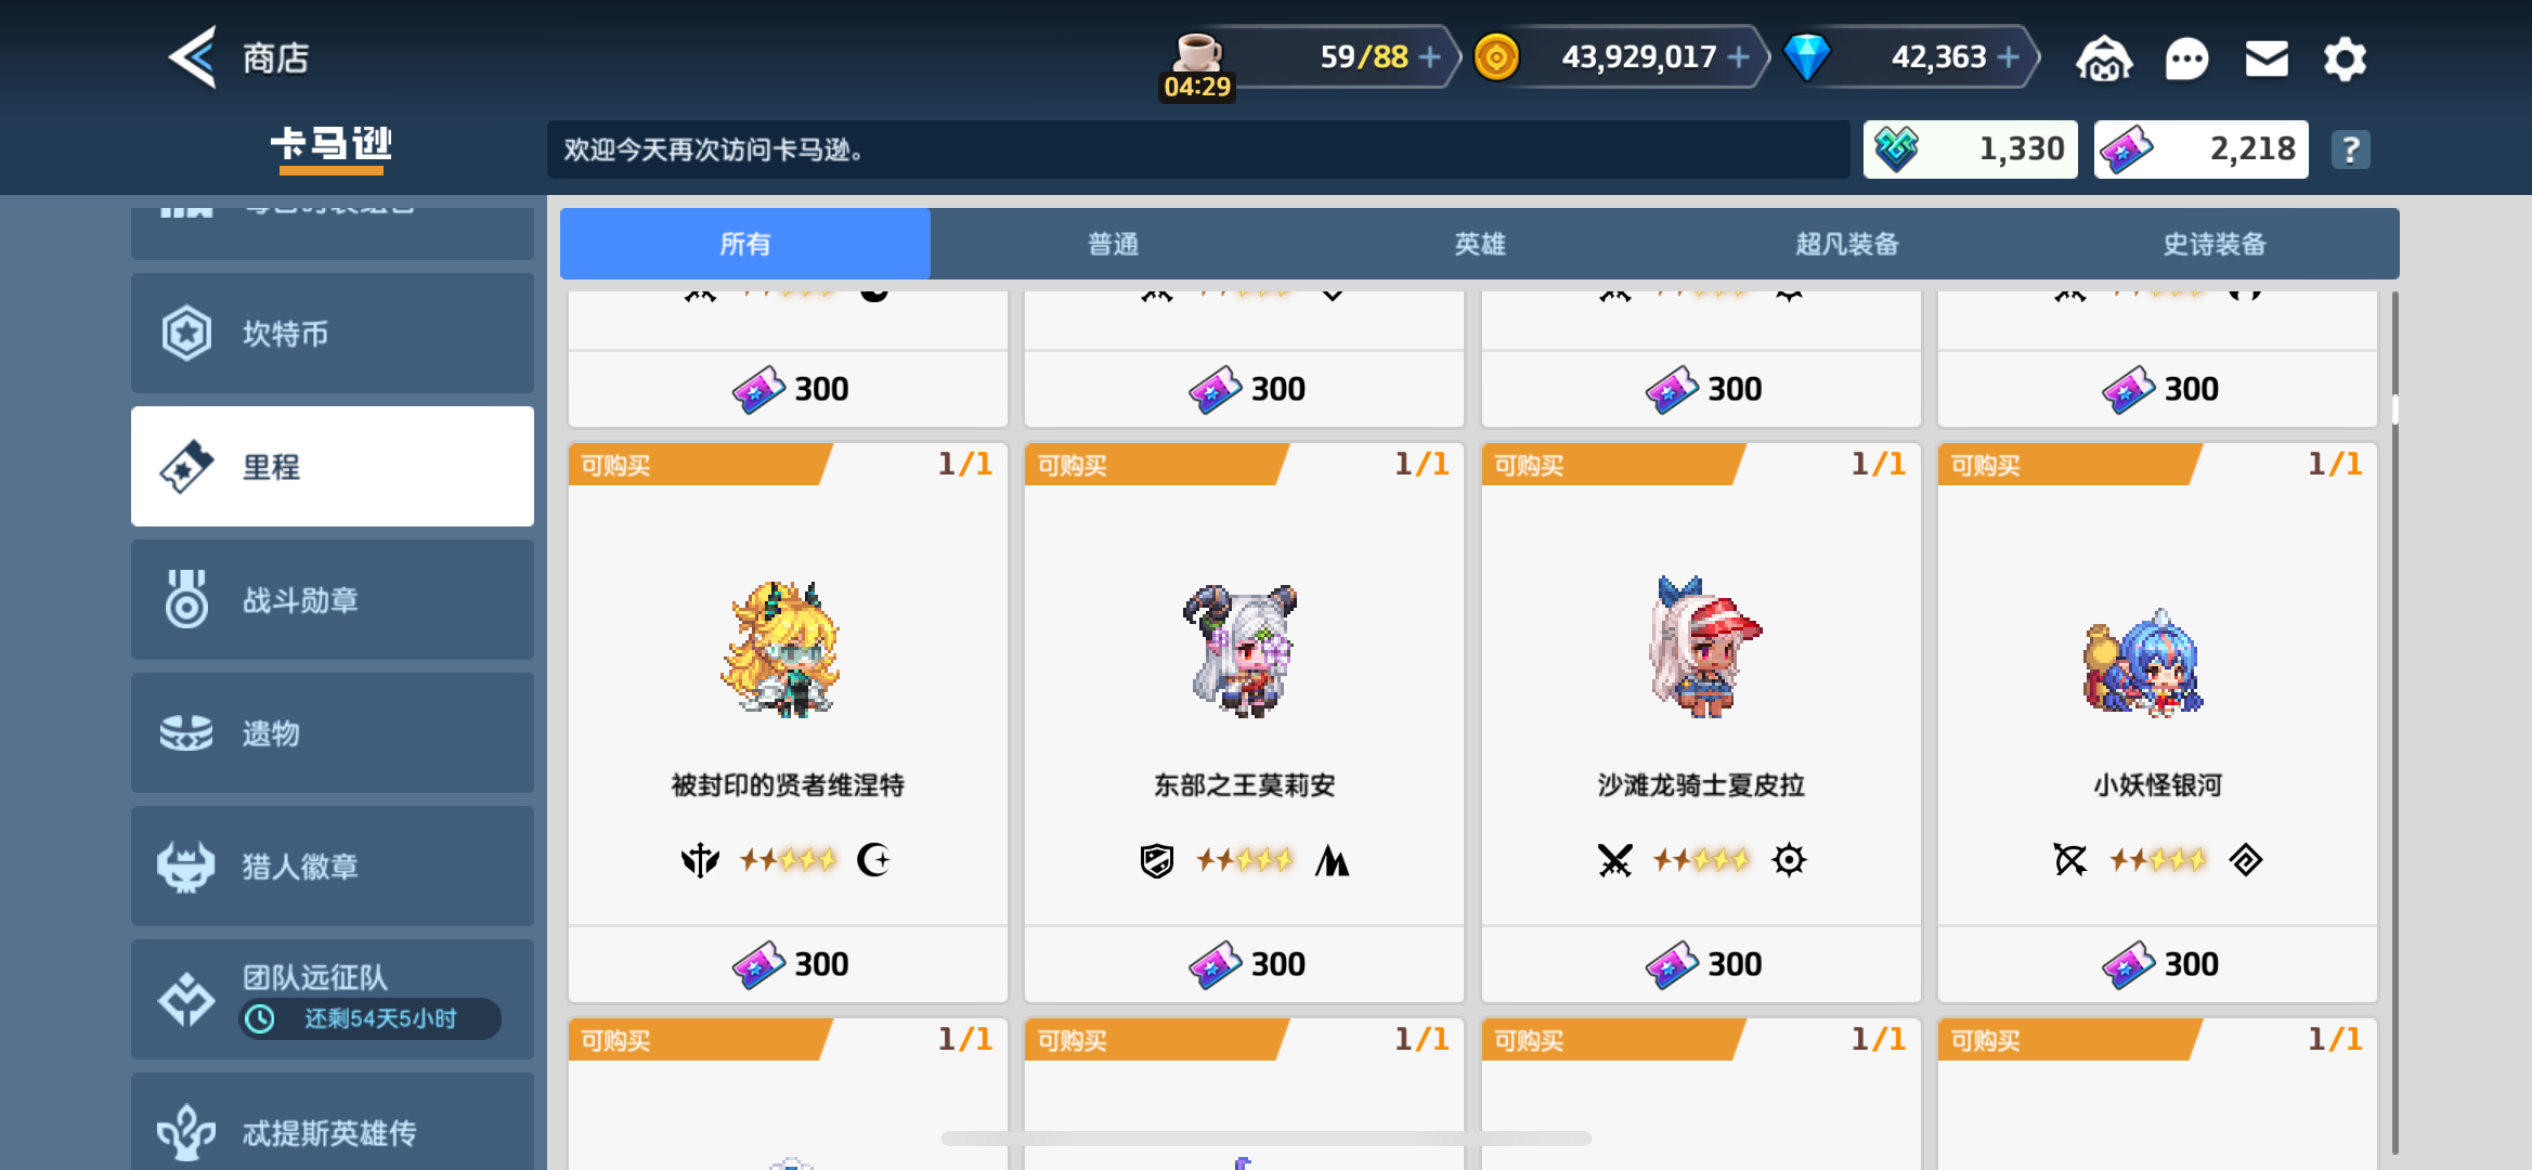Add gold coins with plus icon
2532x1170 pixels.
1738,57
